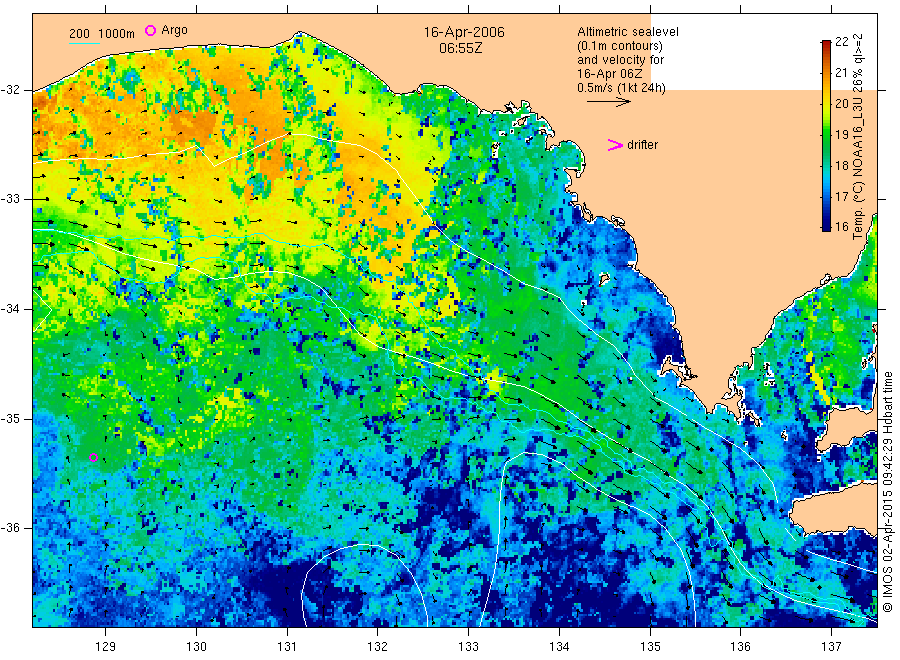
Task: Click the IMOS copyright timestamp text
Action: [887, 492]
